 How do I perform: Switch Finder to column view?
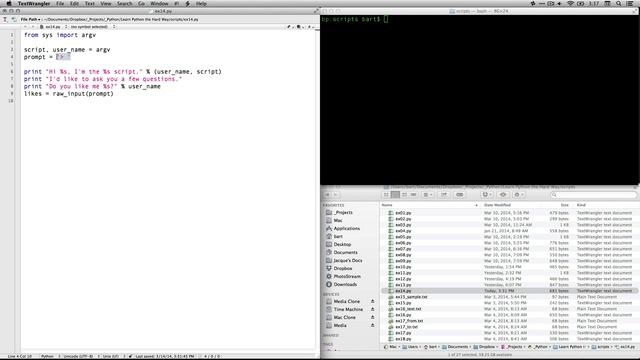coord(404,195)
